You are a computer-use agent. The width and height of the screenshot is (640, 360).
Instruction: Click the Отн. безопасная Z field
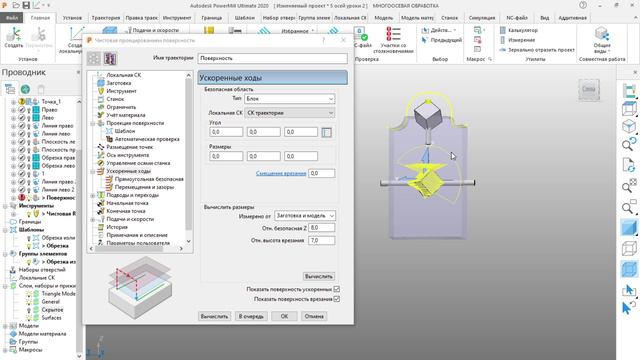pos(322,228)
